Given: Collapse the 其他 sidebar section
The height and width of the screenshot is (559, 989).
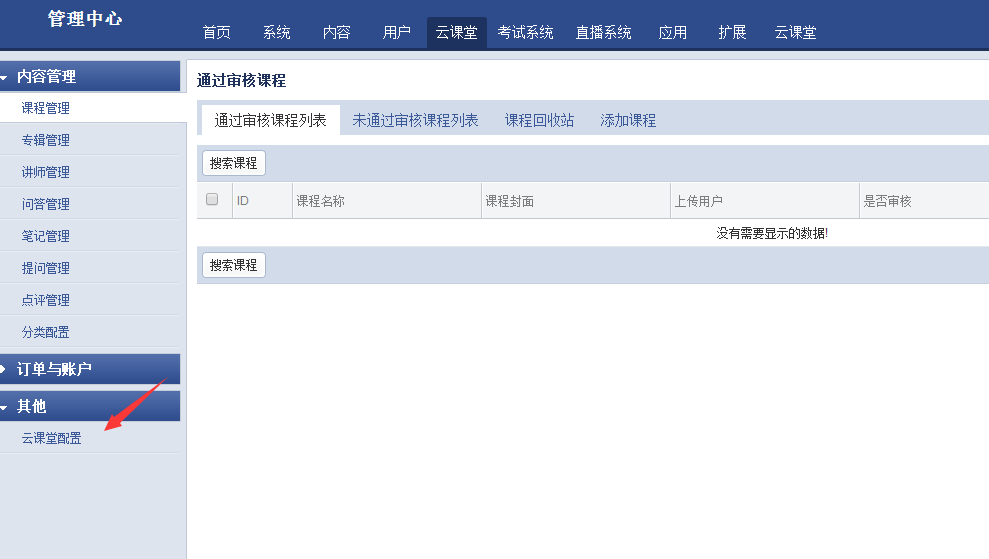Looking at the screenshot, I should tap(90, 406).
